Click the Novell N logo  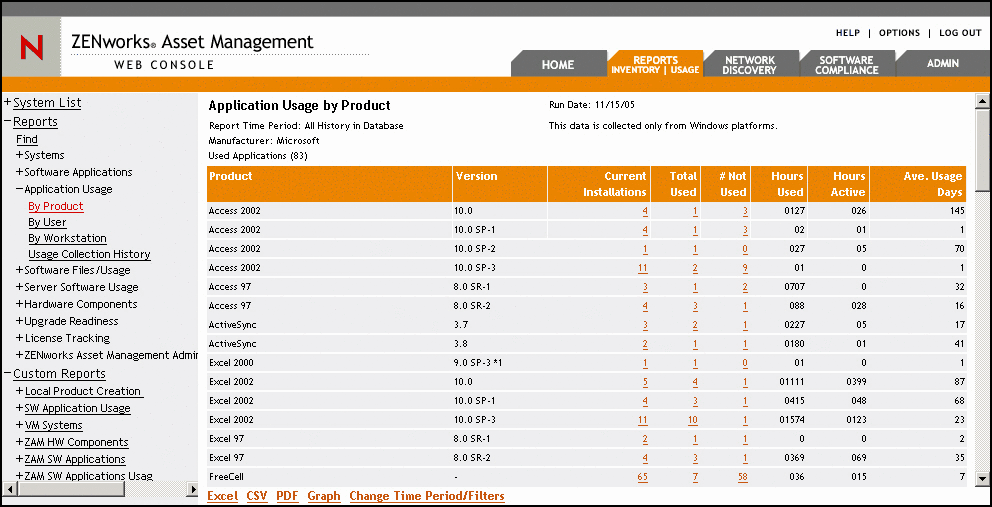32,47
